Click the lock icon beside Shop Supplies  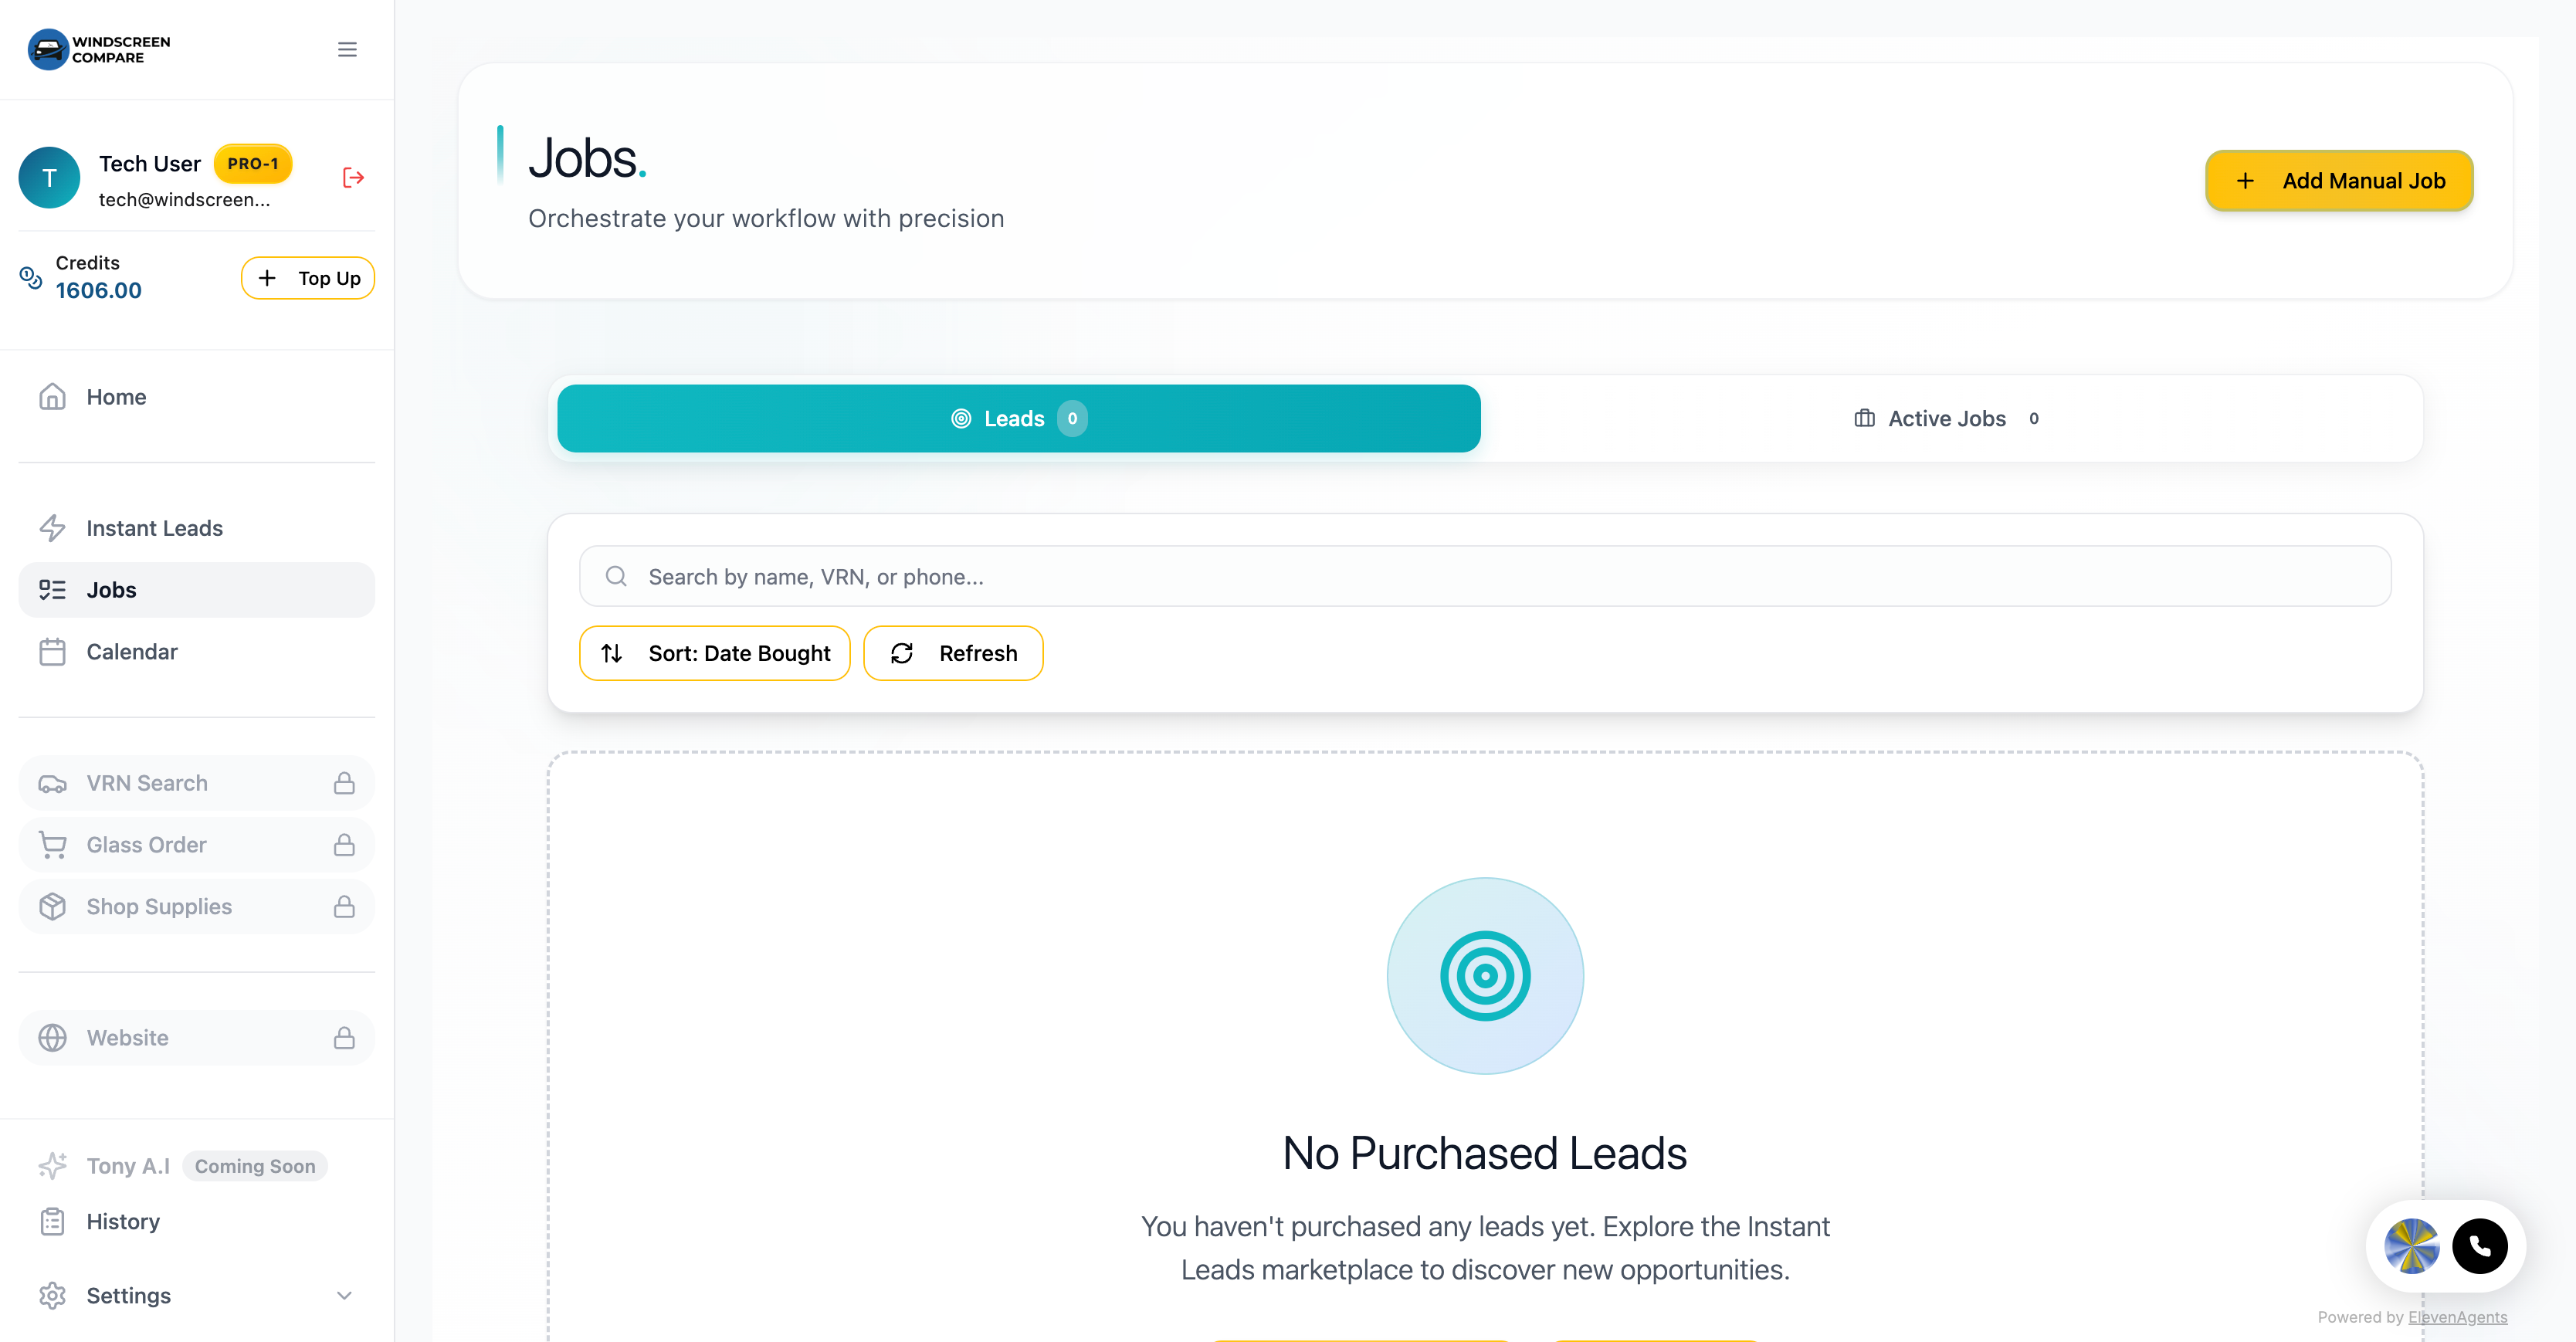[x=344, y=907]
